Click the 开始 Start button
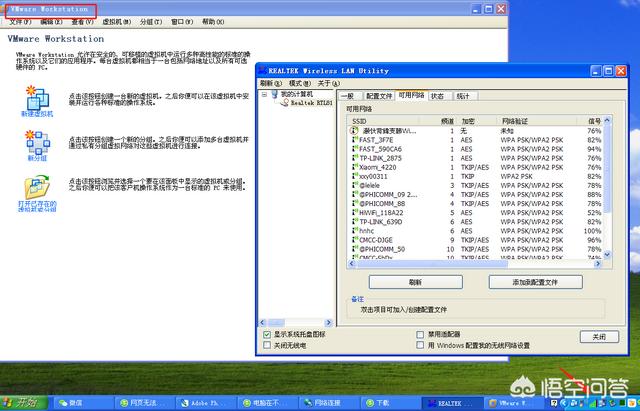640x411 pixels. pos(24,403)
